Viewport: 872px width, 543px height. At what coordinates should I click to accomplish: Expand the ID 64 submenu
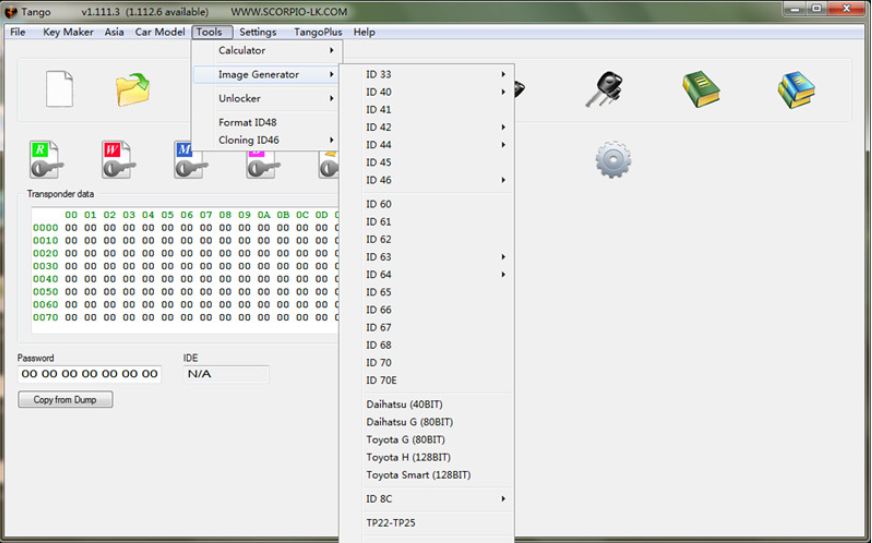[x=427, y=275]
